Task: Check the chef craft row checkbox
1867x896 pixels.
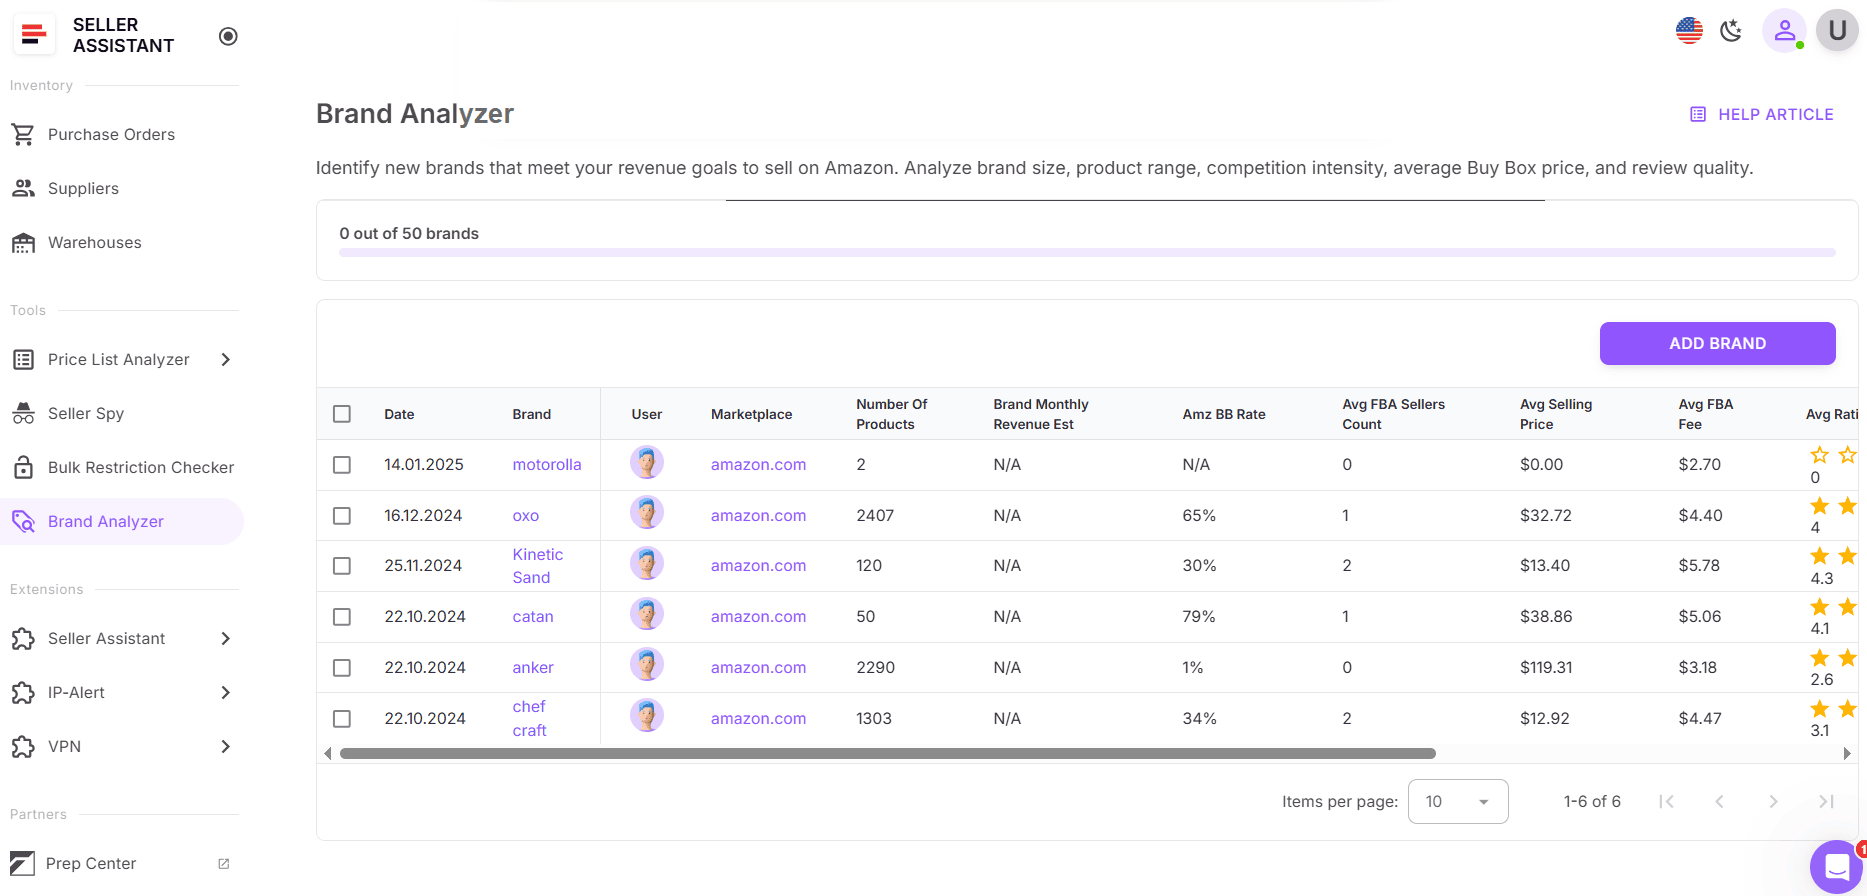Action: pyautogui.click(x=342, y=719)
